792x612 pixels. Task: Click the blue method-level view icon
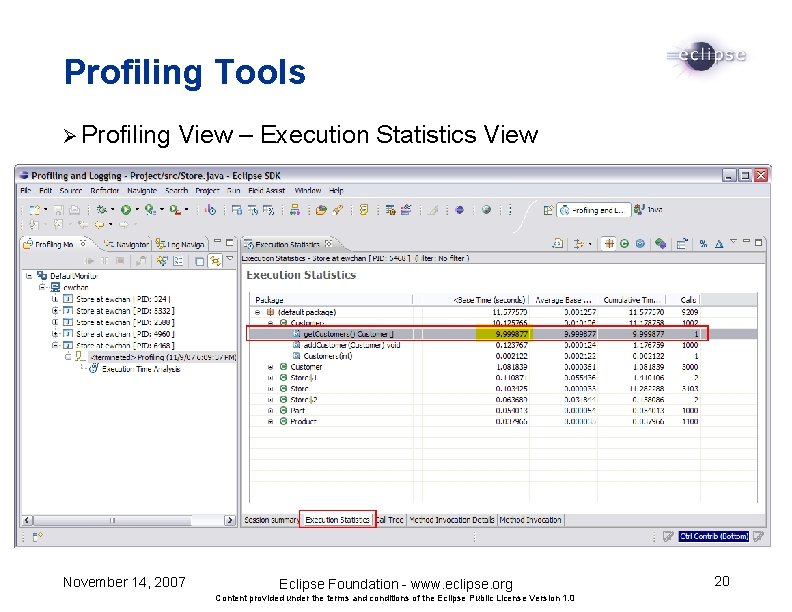pos(640,244)
